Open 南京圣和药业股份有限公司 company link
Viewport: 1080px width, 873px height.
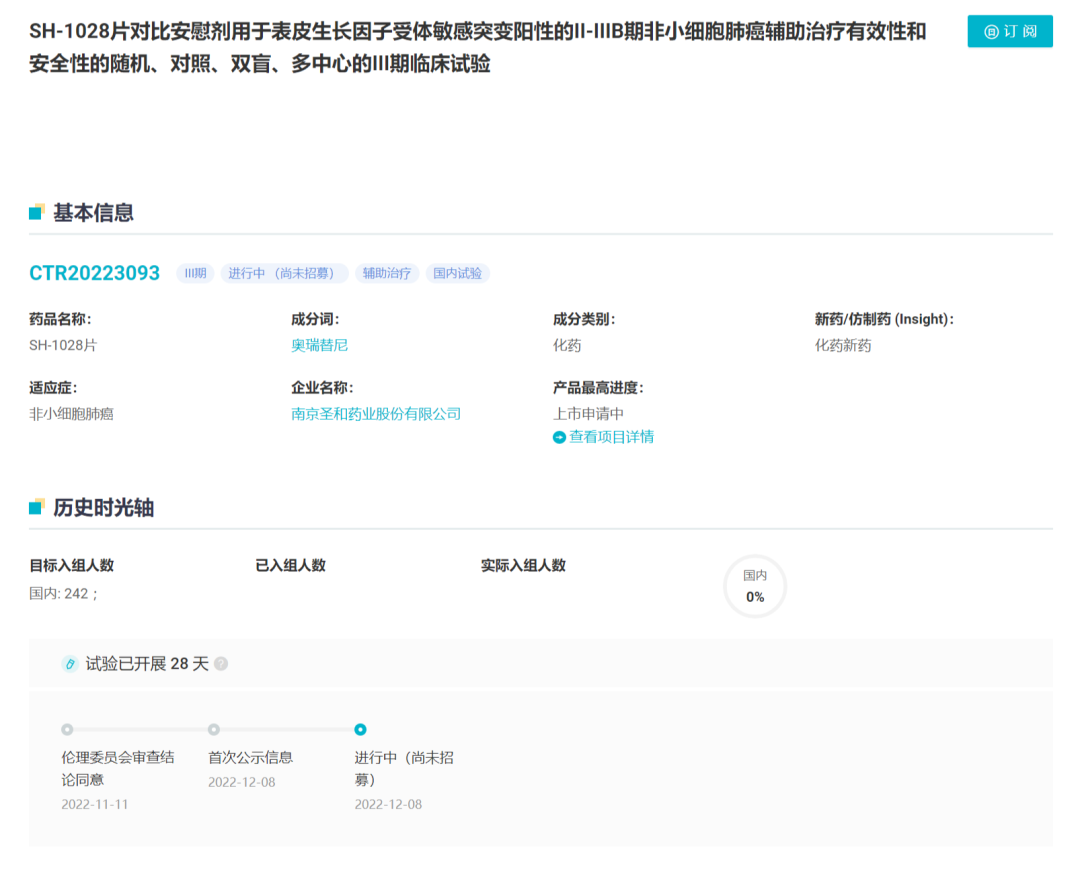(376, 414)
